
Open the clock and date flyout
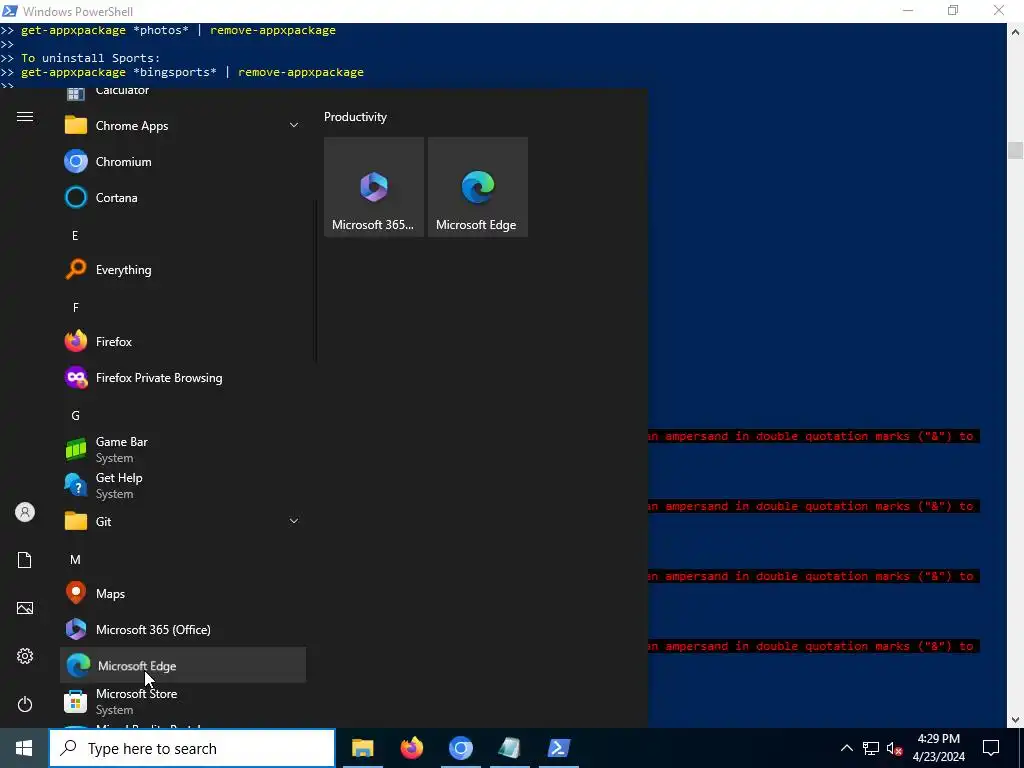click(x=938, y=748)
